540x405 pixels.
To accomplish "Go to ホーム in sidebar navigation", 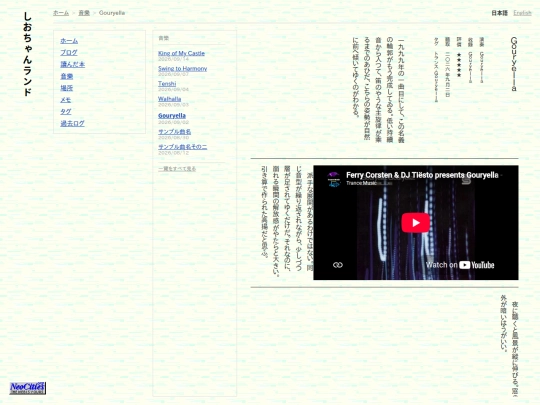I will 69,41.
